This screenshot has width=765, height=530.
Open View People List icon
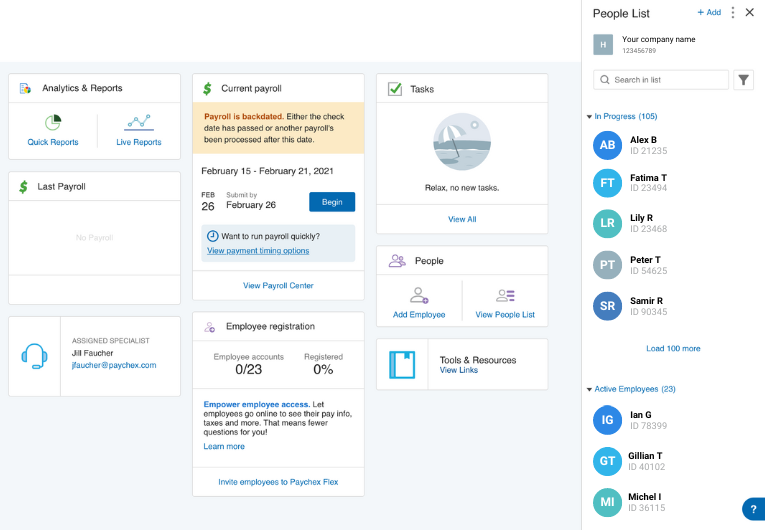click(505, 296)
